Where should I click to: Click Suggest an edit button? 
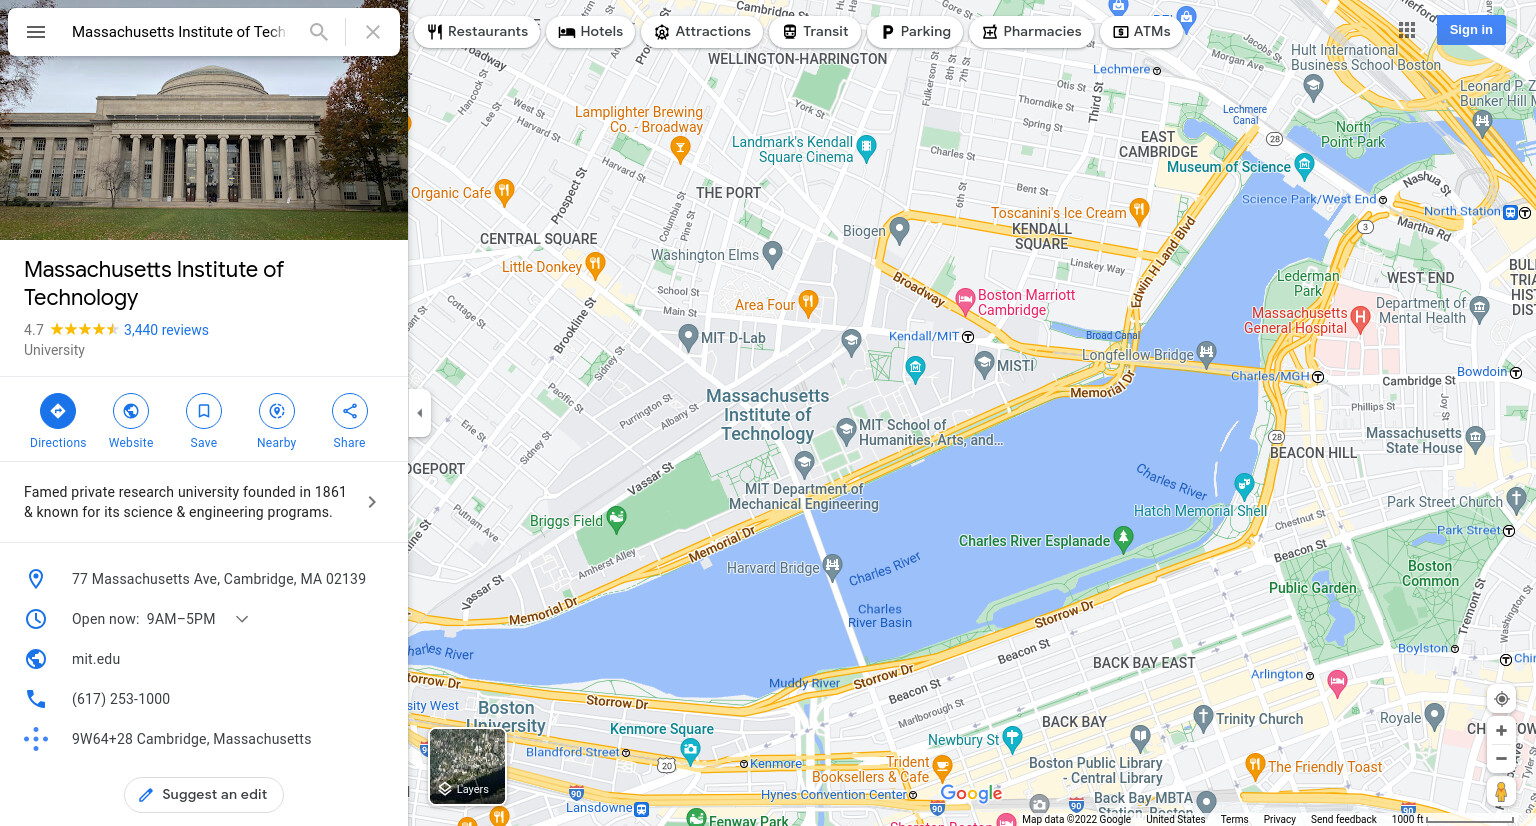pyautogui.click(x=204, y=795)
